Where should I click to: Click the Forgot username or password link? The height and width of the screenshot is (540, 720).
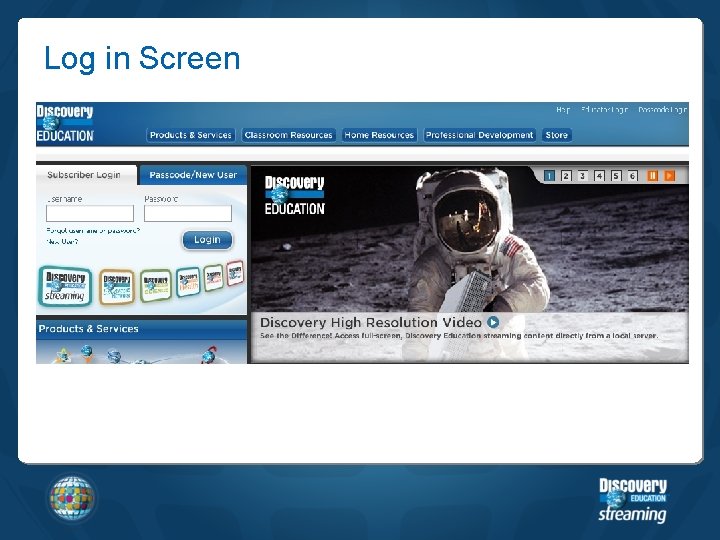coord(93,231)
